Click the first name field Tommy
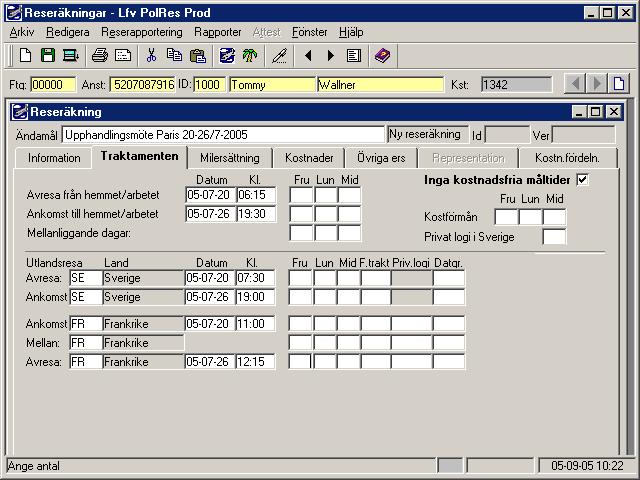 click(x=273, y=84)
